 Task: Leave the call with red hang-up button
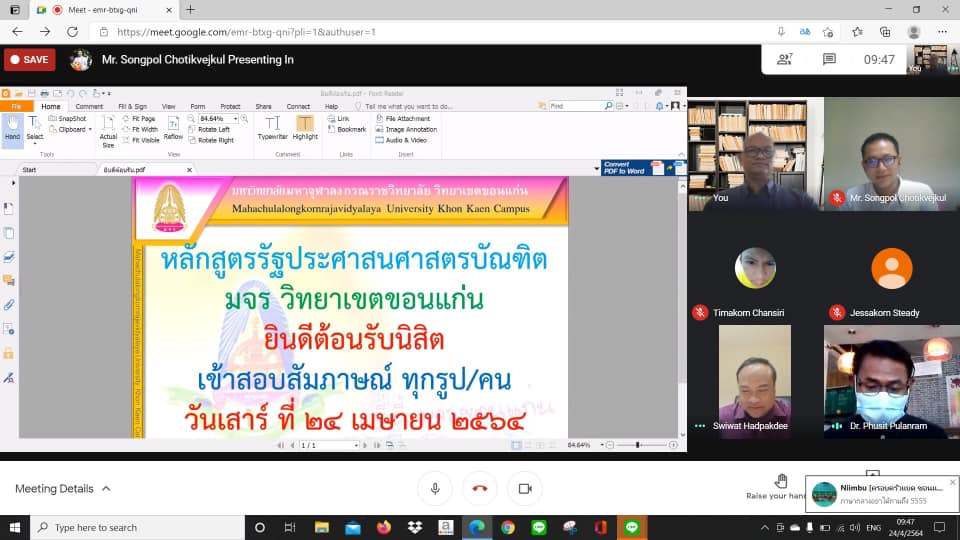click(480, 489)
